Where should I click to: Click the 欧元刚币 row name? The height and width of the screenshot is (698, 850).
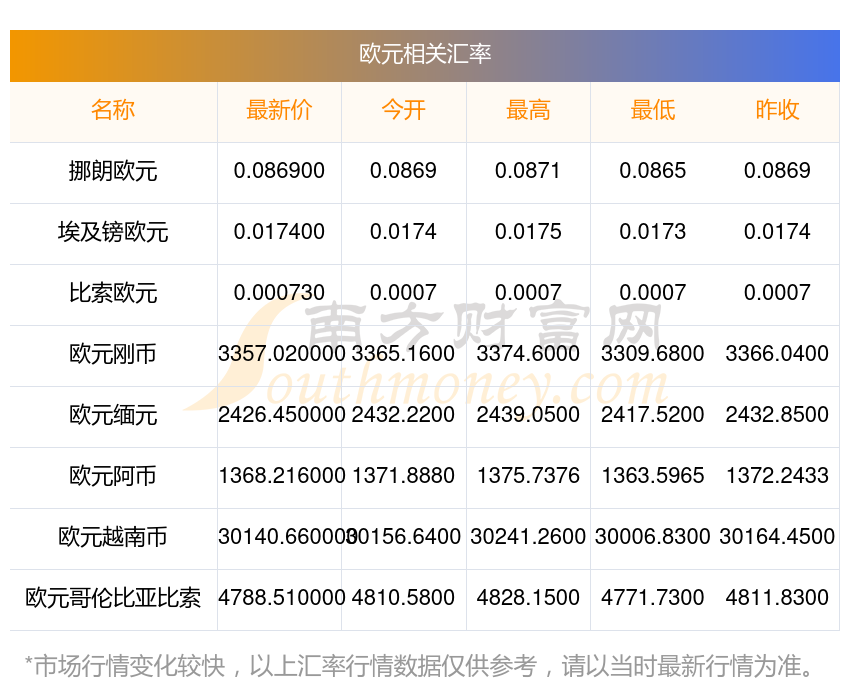click(113, 354)
